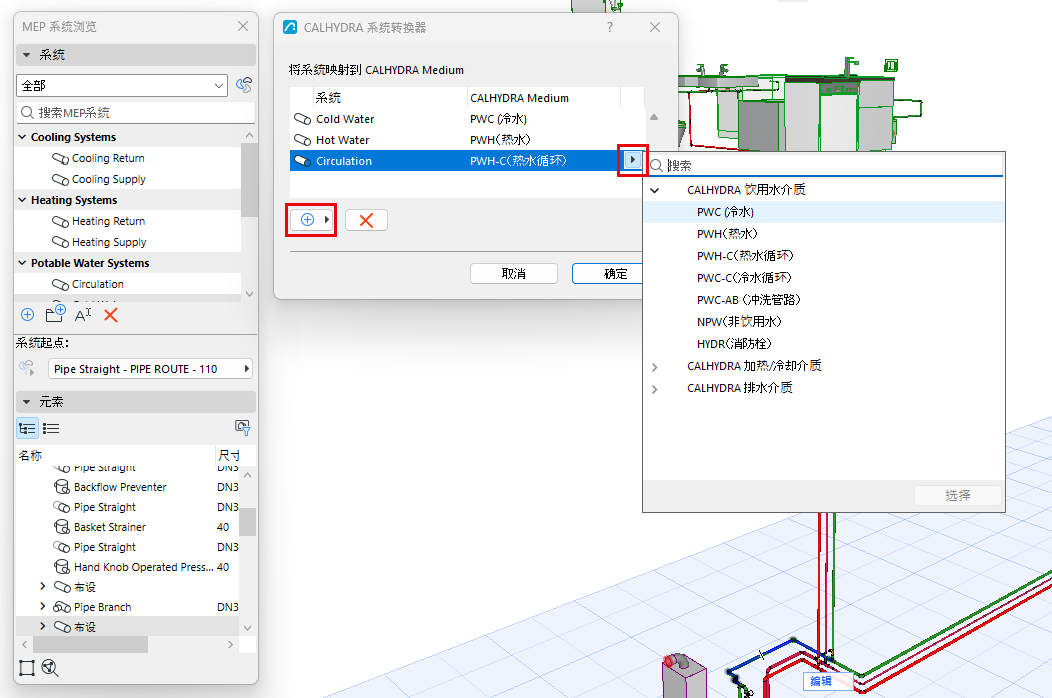Collapse the 系统 panel section
1052x698 pixels.
[27, 55]
